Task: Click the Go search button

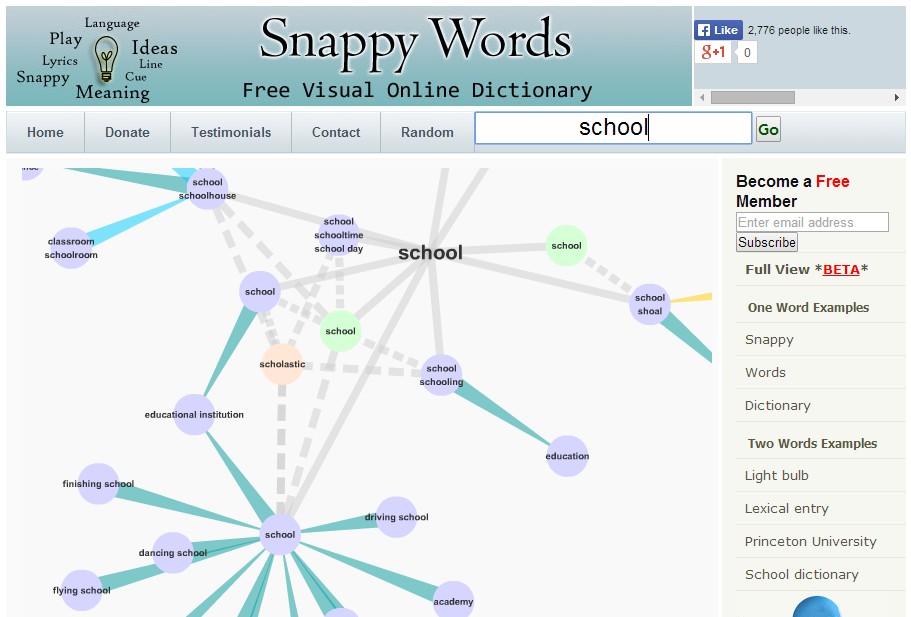Action: tap(767, 128)
